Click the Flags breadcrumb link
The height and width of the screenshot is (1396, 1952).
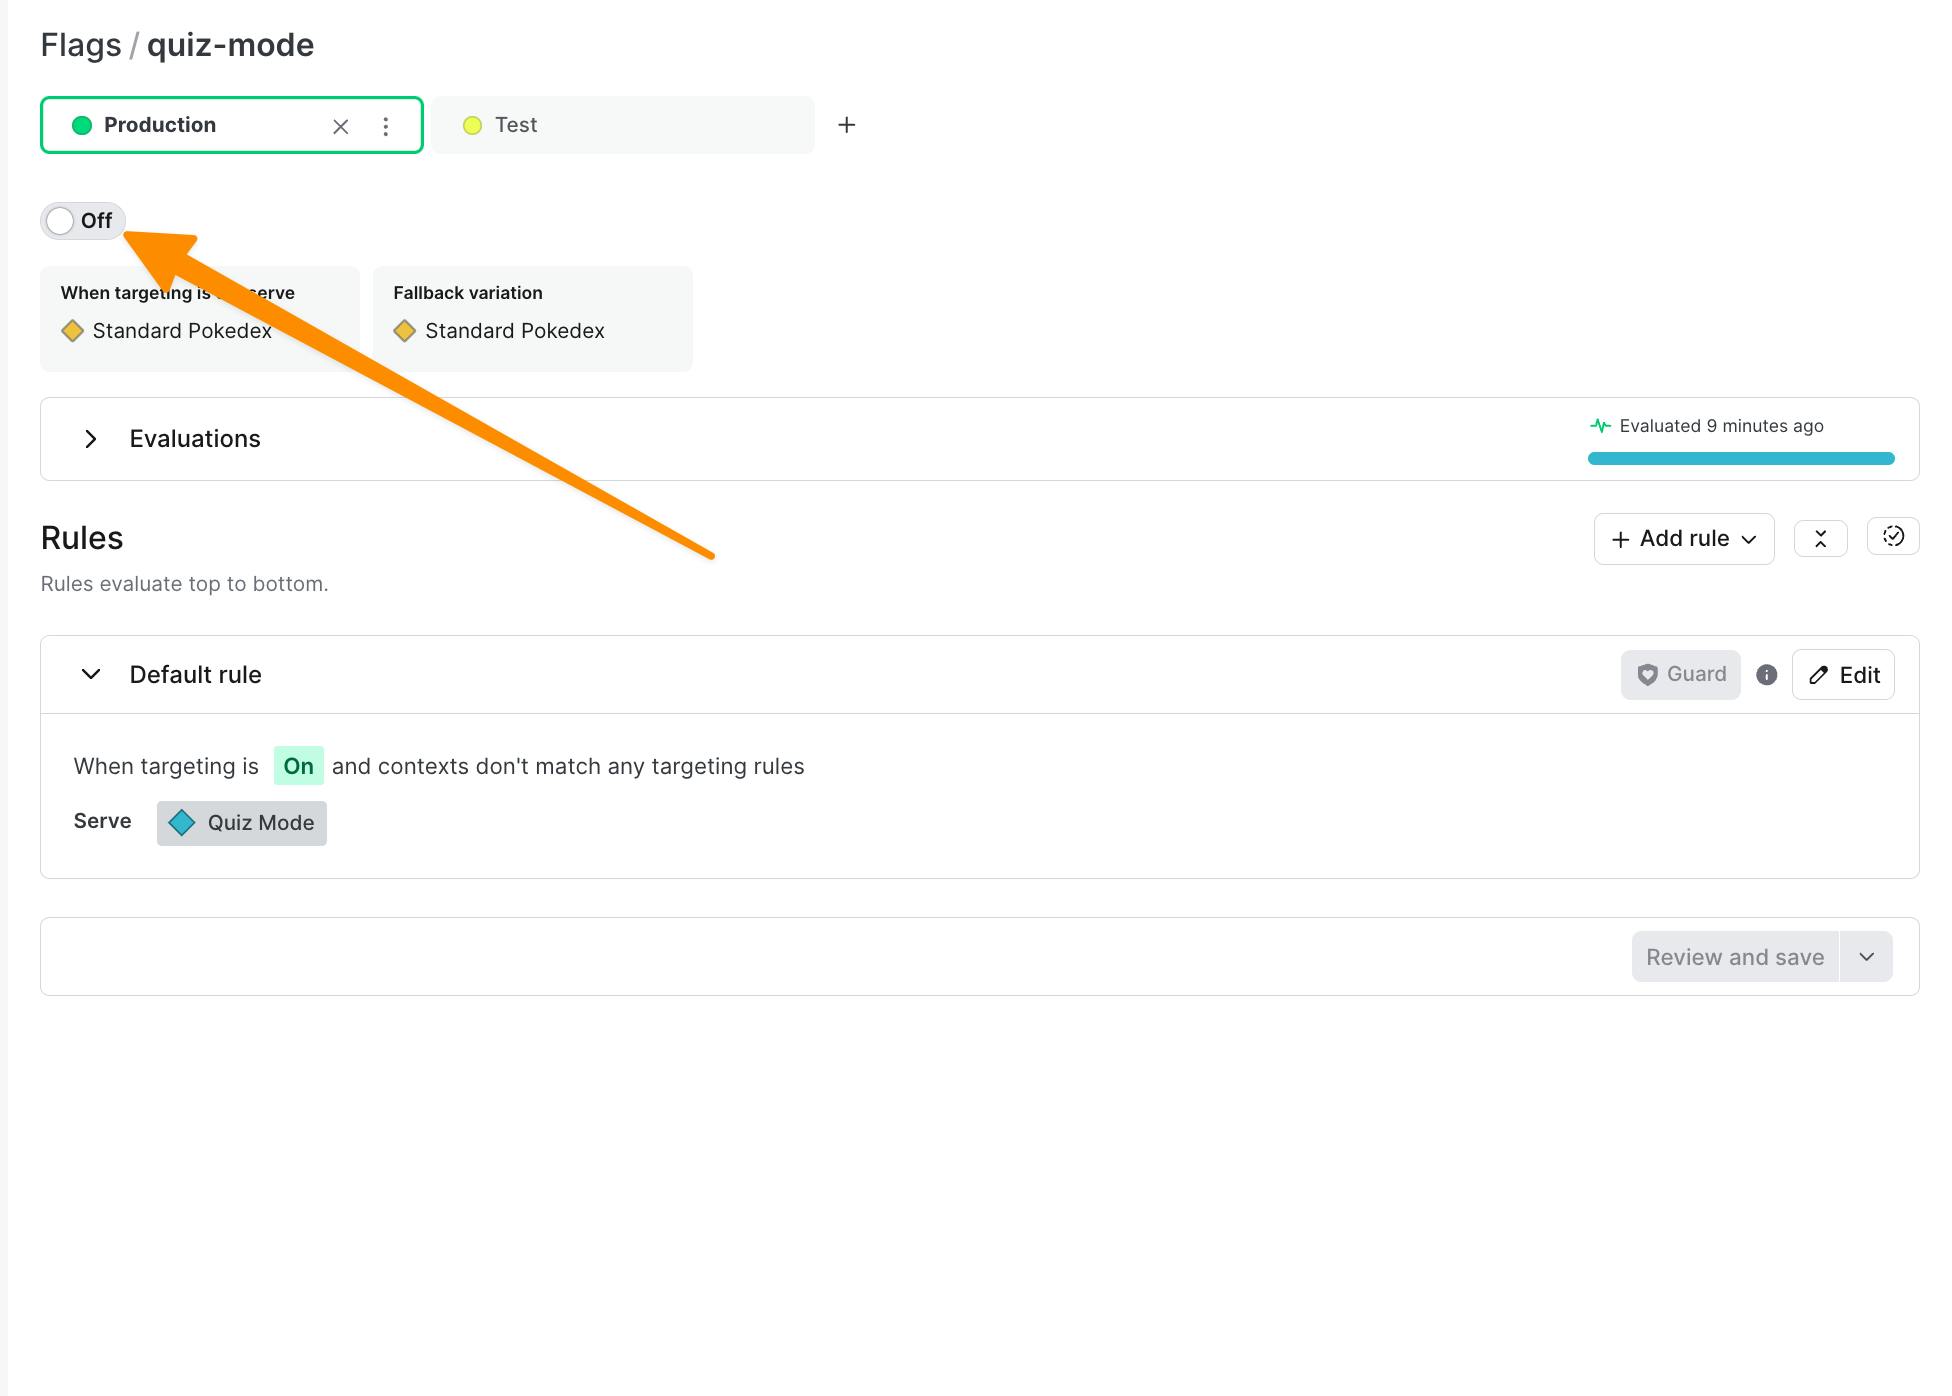click(x=80, y=45)
